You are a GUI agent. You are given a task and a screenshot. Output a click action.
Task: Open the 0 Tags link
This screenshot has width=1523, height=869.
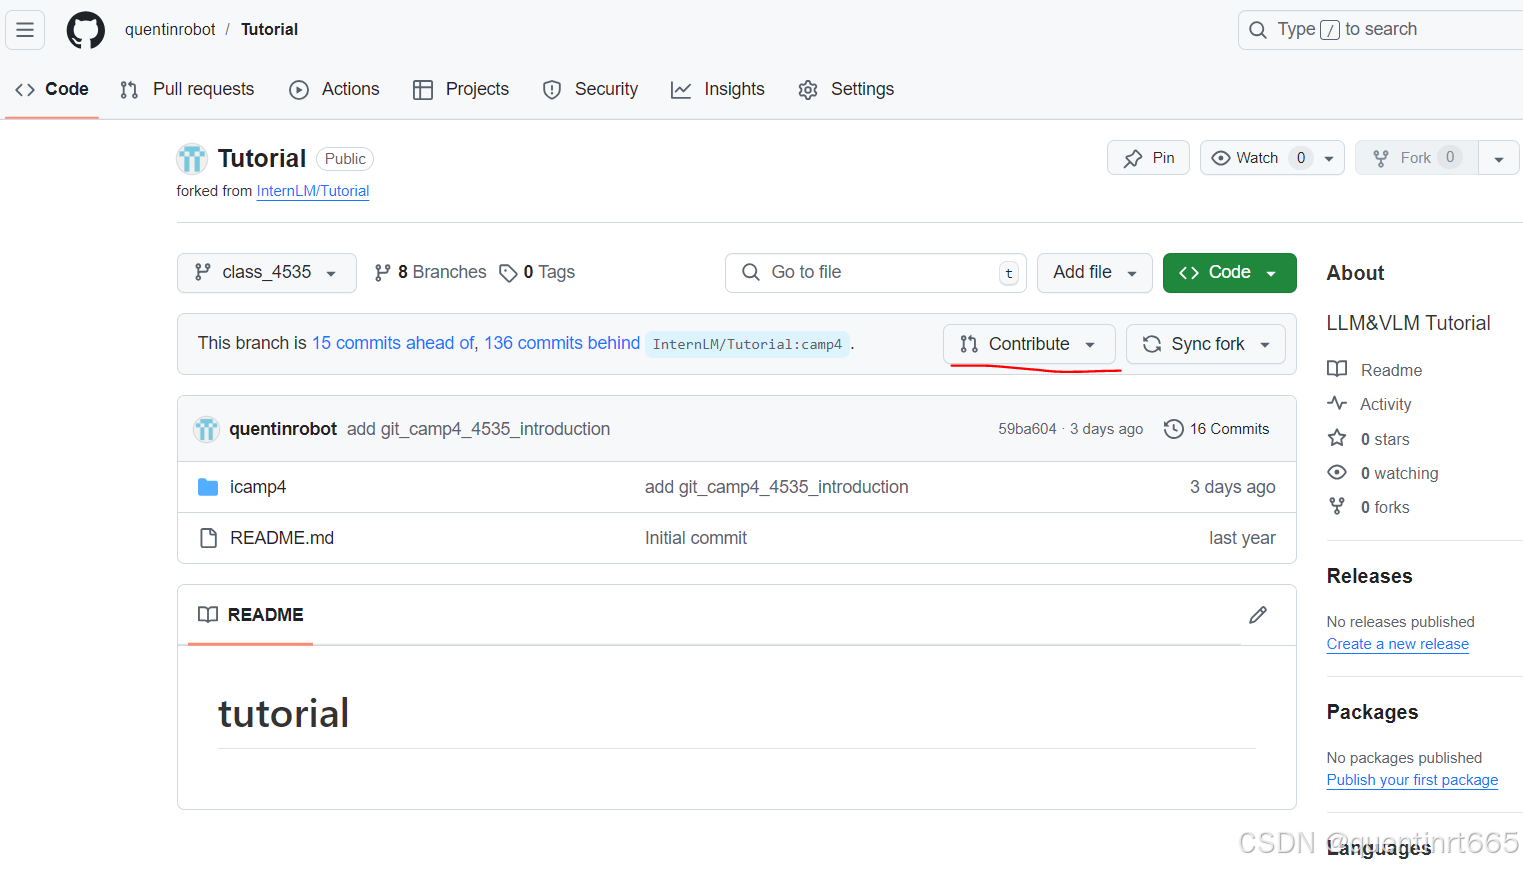pos(537,272)
